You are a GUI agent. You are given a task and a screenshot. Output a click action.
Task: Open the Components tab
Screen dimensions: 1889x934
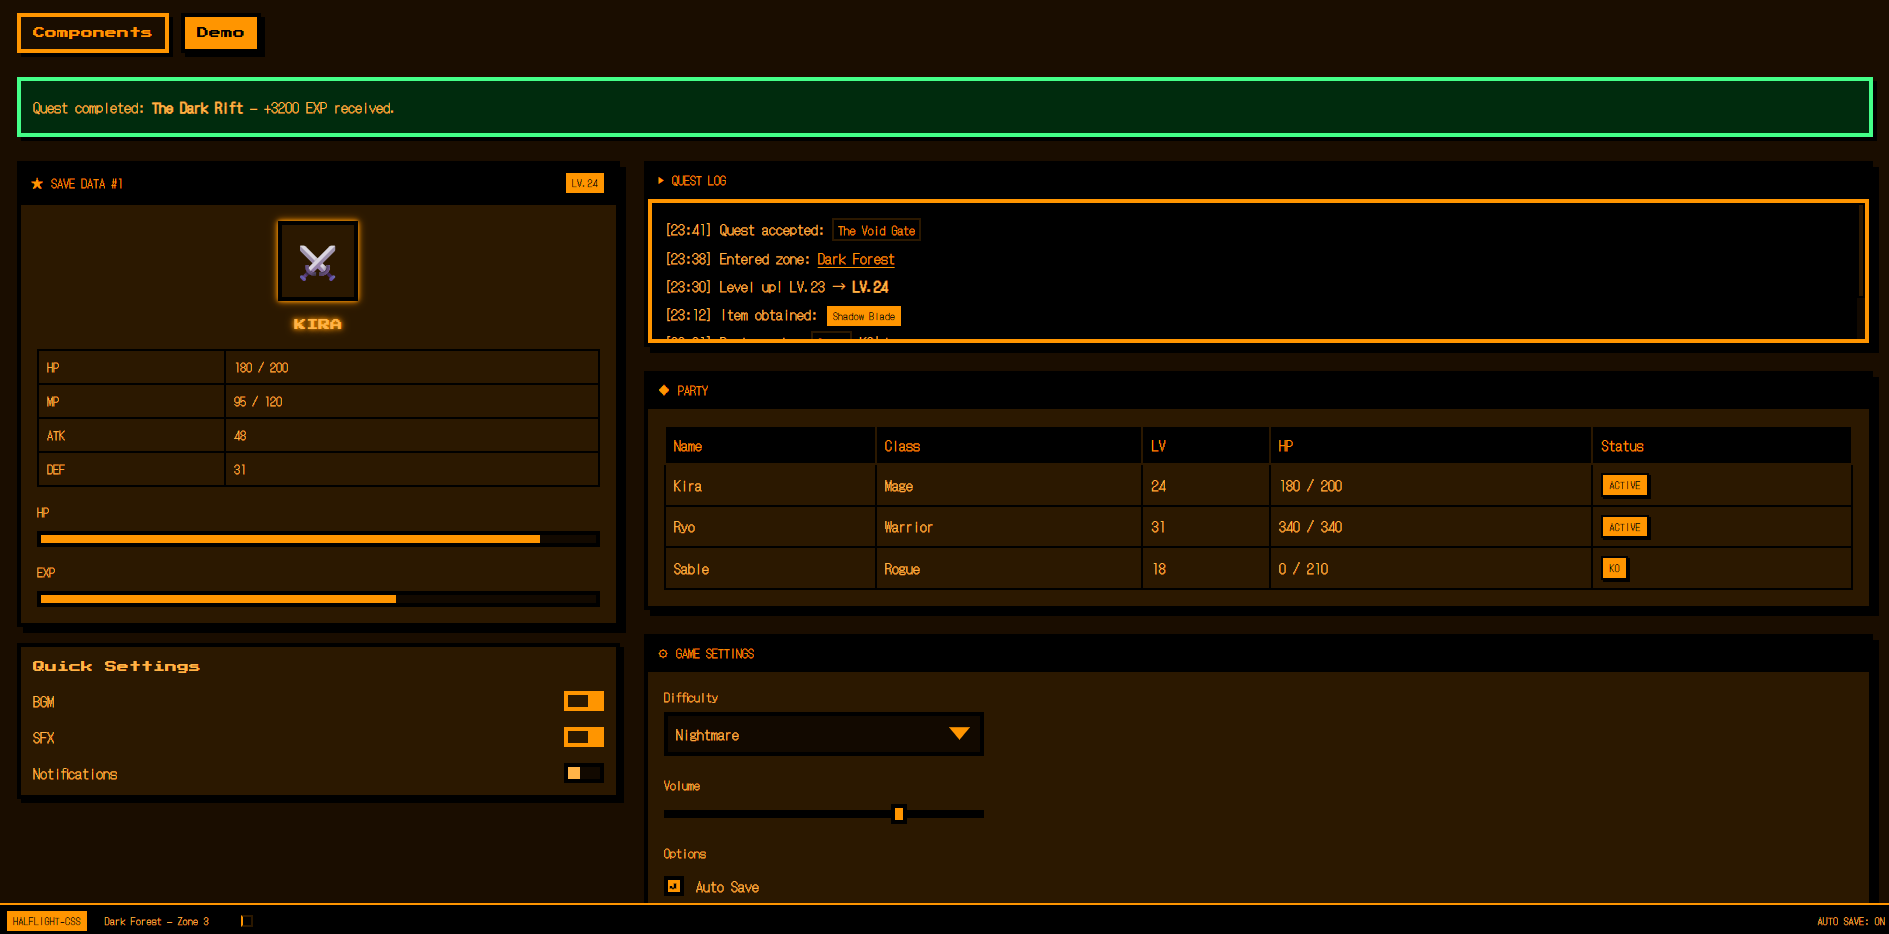92,33
